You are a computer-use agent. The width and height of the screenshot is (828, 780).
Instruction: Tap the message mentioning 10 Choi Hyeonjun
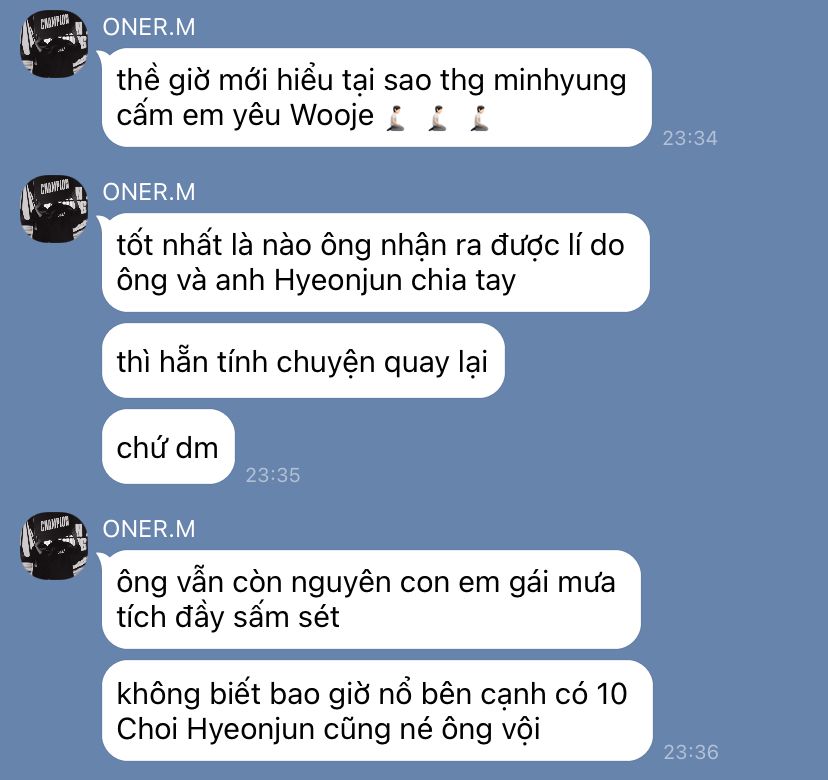point(377,711)
